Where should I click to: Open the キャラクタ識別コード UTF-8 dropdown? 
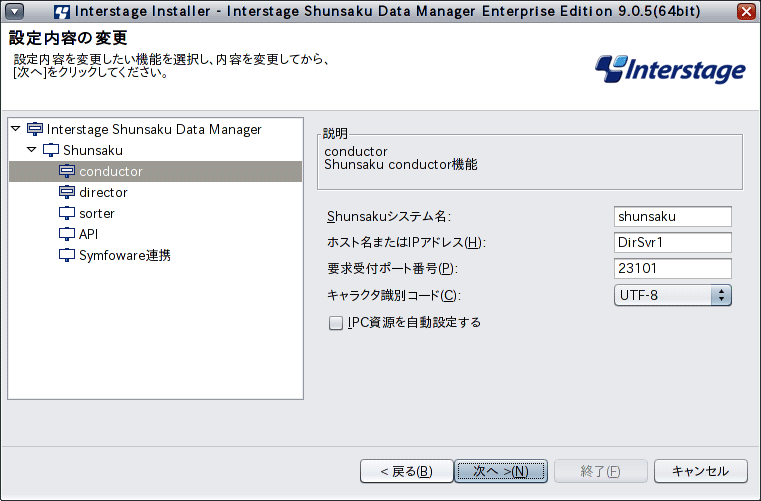click(672, 295)
